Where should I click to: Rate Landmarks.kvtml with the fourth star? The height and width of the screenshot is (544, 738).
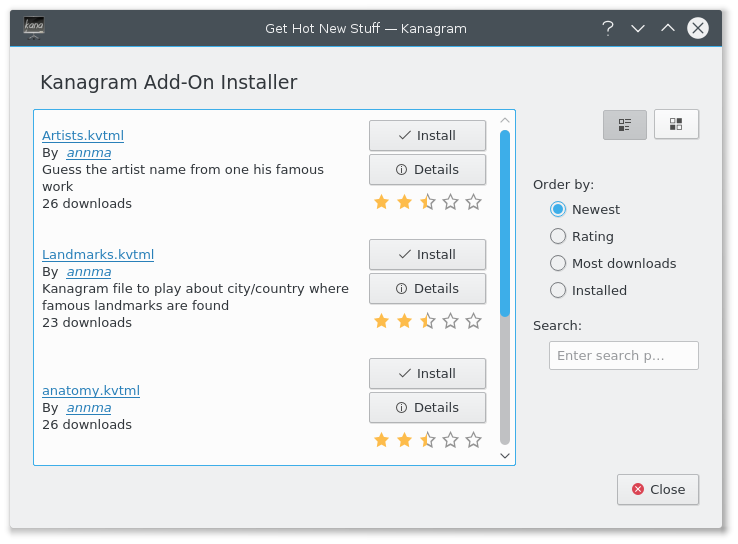point(450,321)
